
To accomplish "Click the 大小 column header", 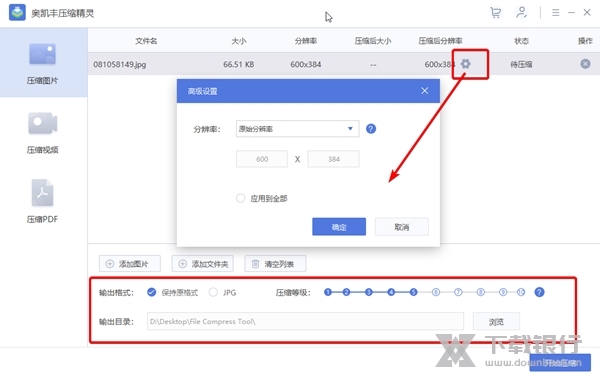I will coord(238,41).
